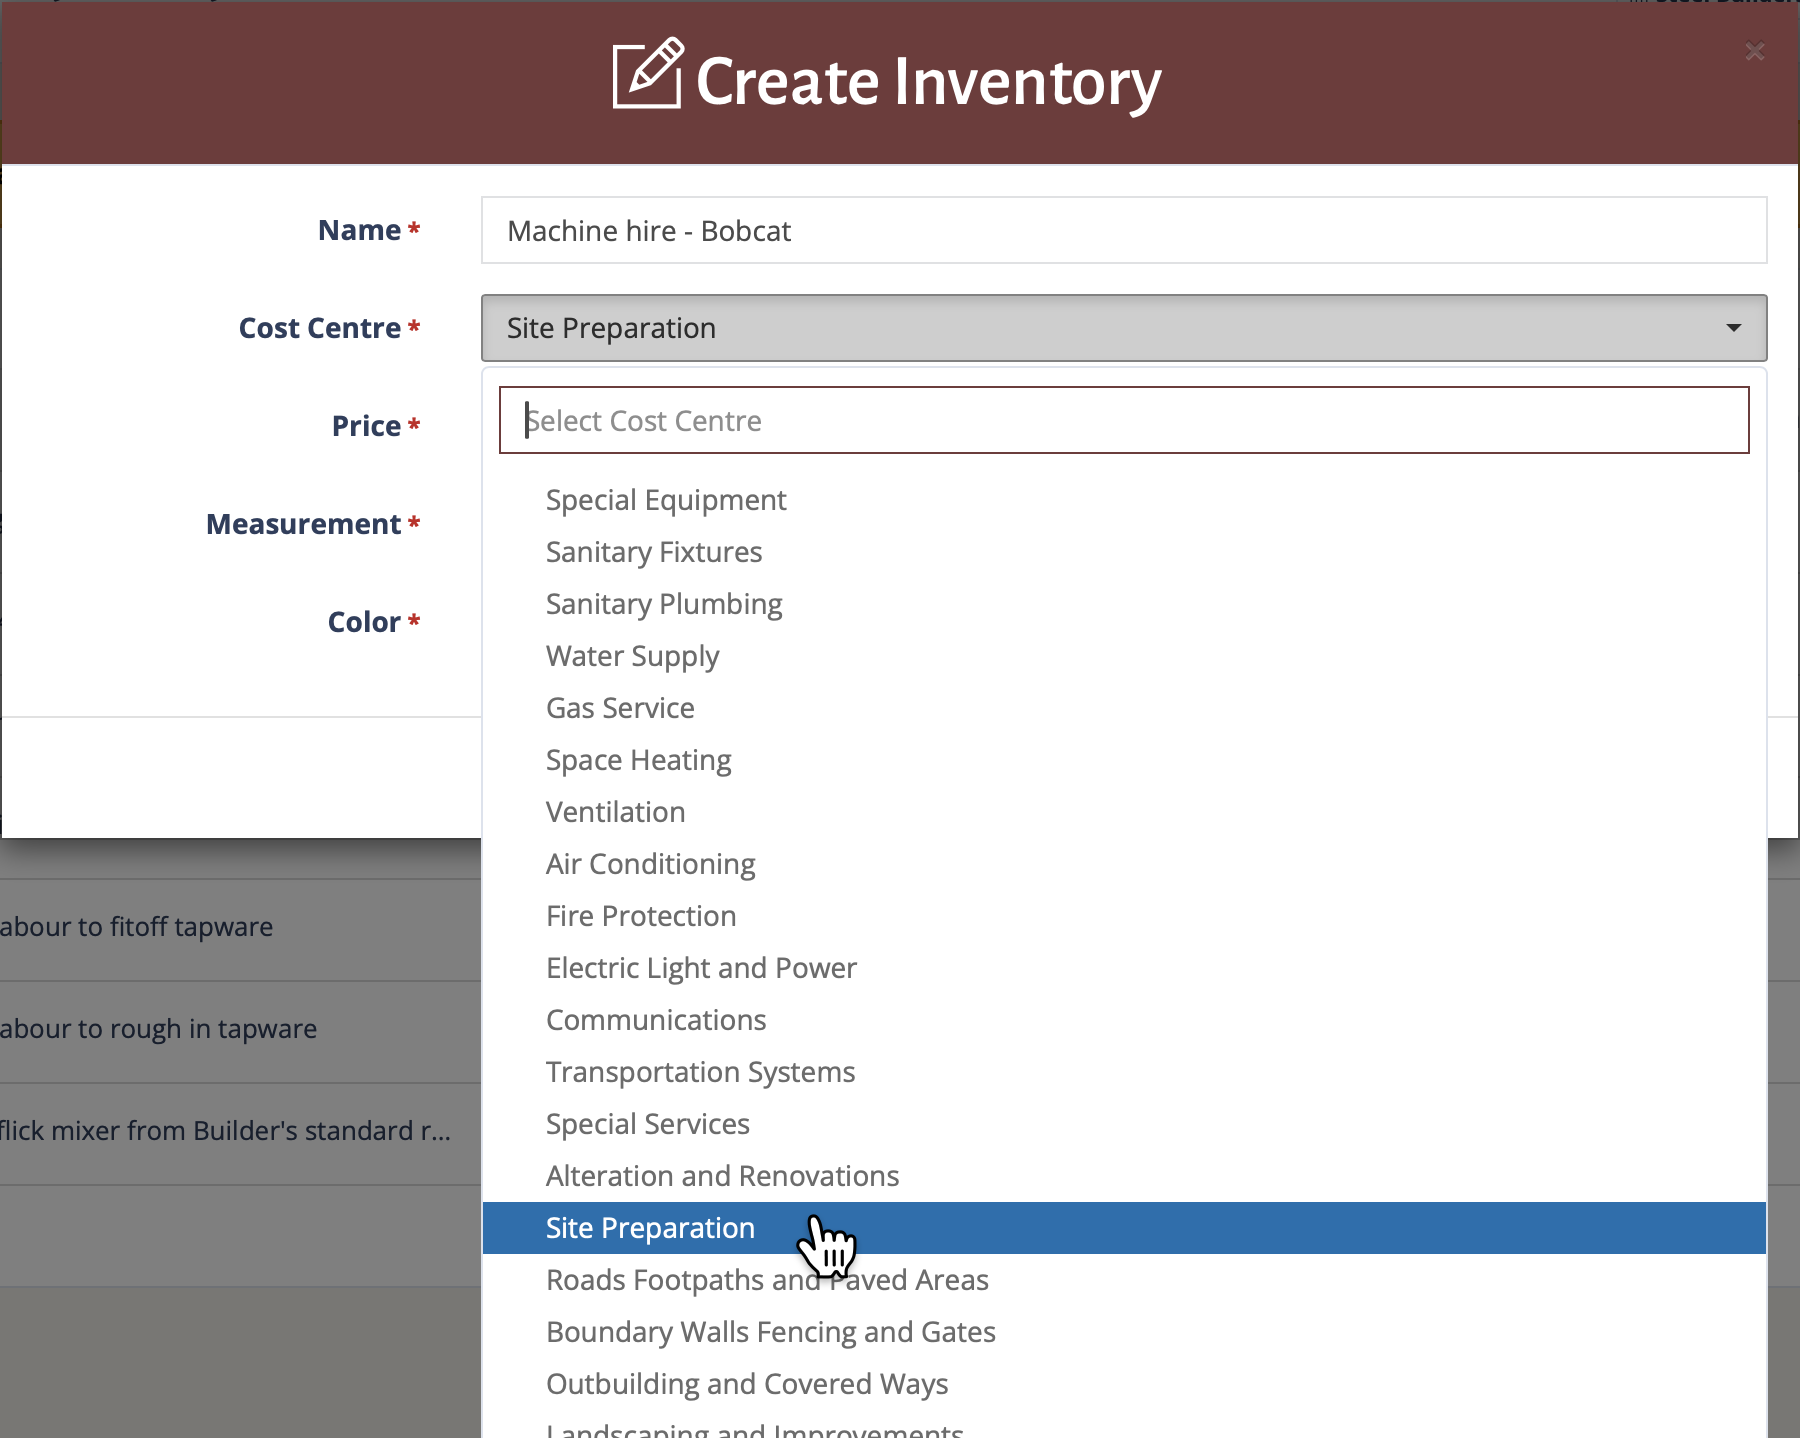Image resolution: width=1800 pixels, height=1438 pixels.
Task: Close the Create Inventory dialog
Action: tap(1754, 52)
